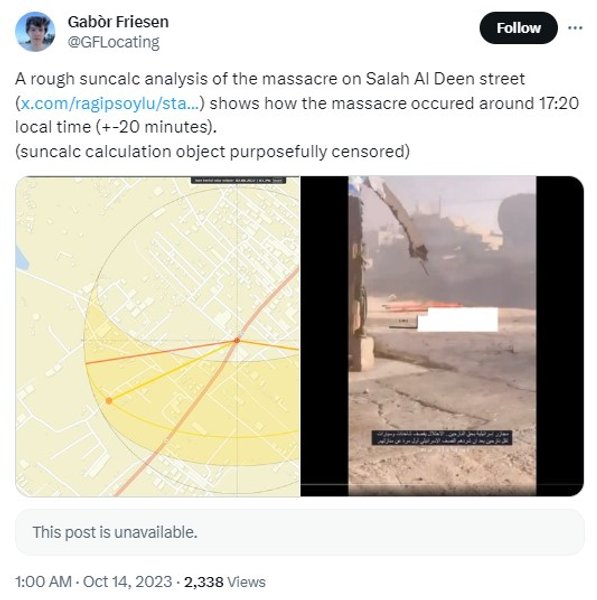The height and width of the screenshot is (600, 597).
Task: Click the 'This post is unavailable.' box
Action: pos(300,532)
